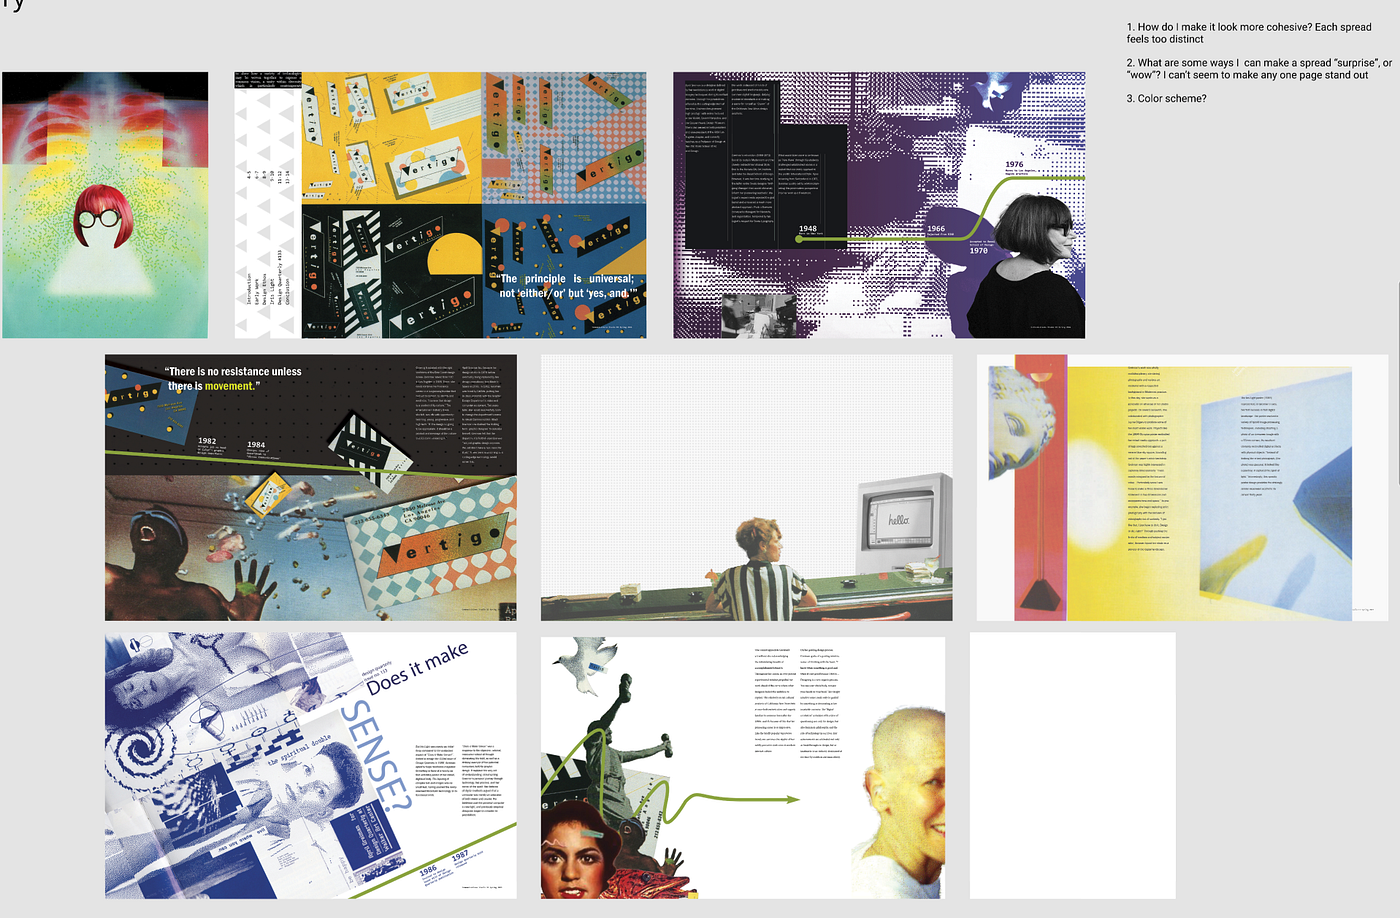
Task: Click the question about cohesive spreads
Action: [1249, 33]
